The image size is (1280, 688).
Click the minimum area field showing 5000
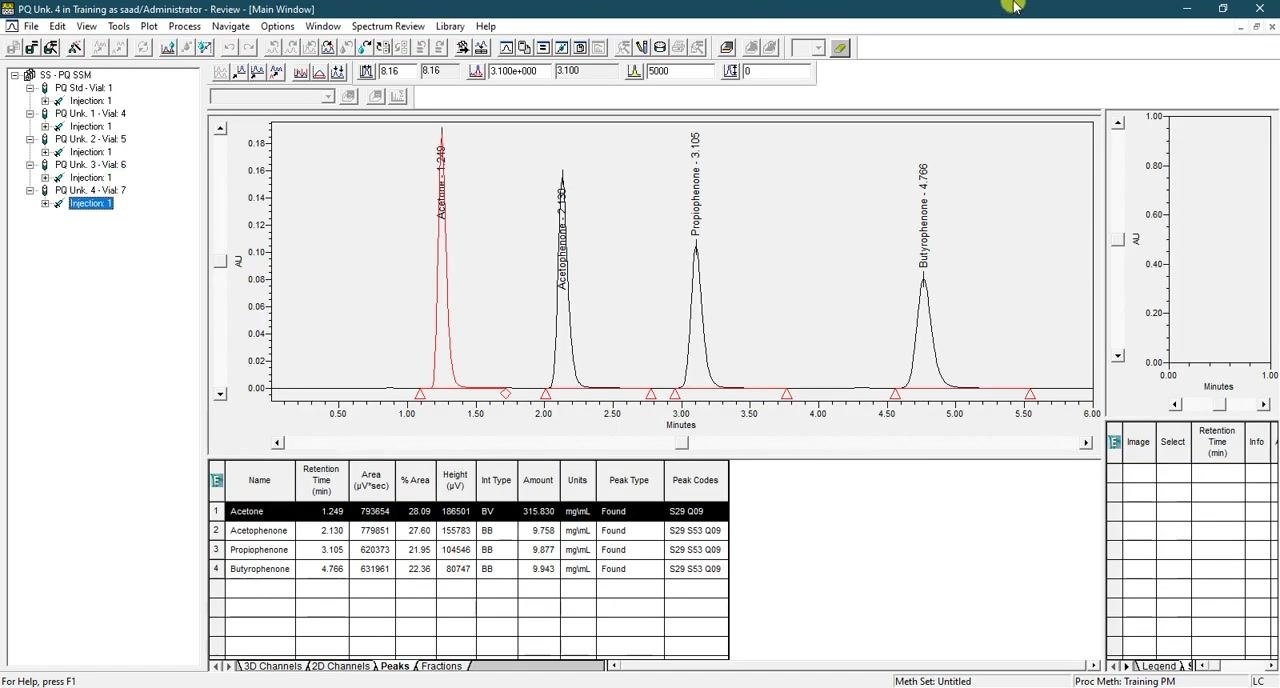click(x=680, y=71)
